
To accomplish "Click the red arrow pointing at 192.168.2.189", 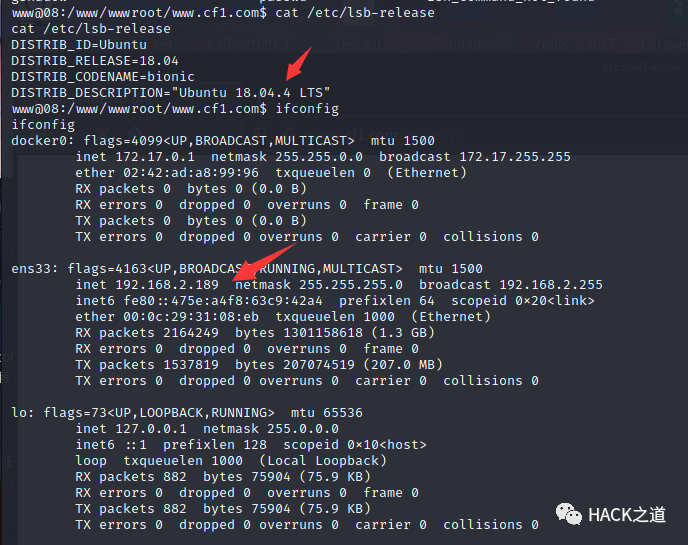I will (x=264, y=262).
